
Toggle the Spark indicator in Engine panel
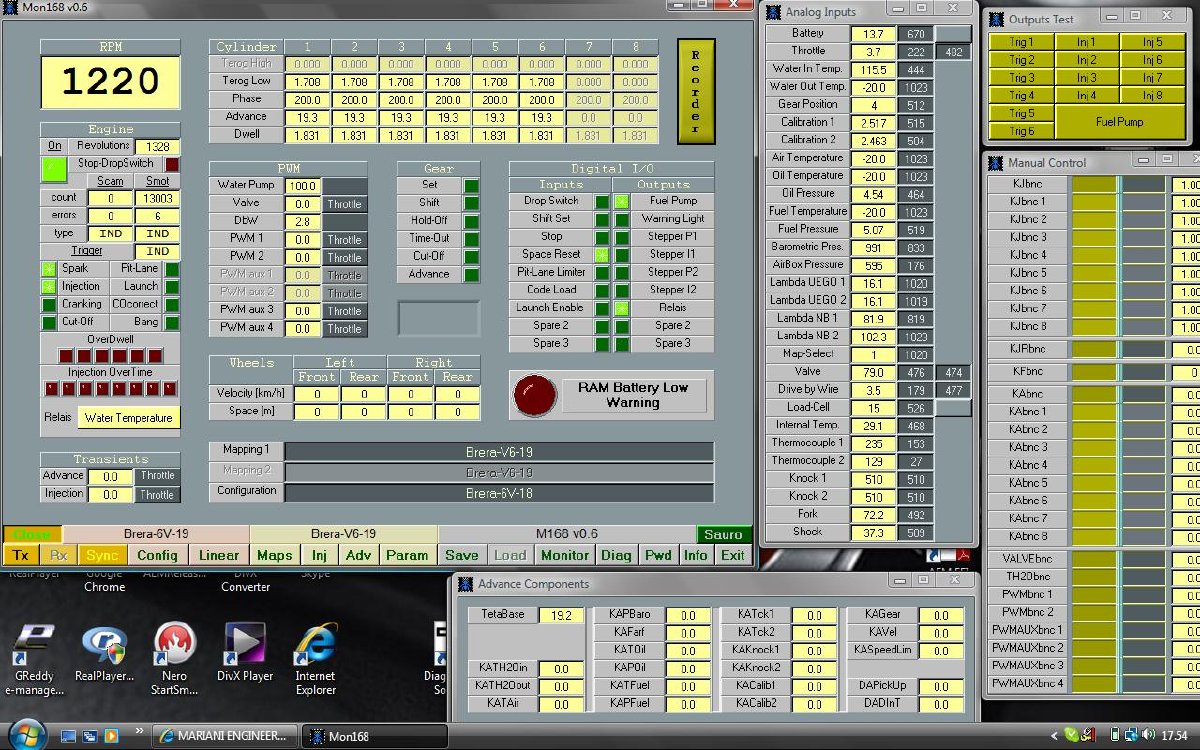click(x=49, y=269)
